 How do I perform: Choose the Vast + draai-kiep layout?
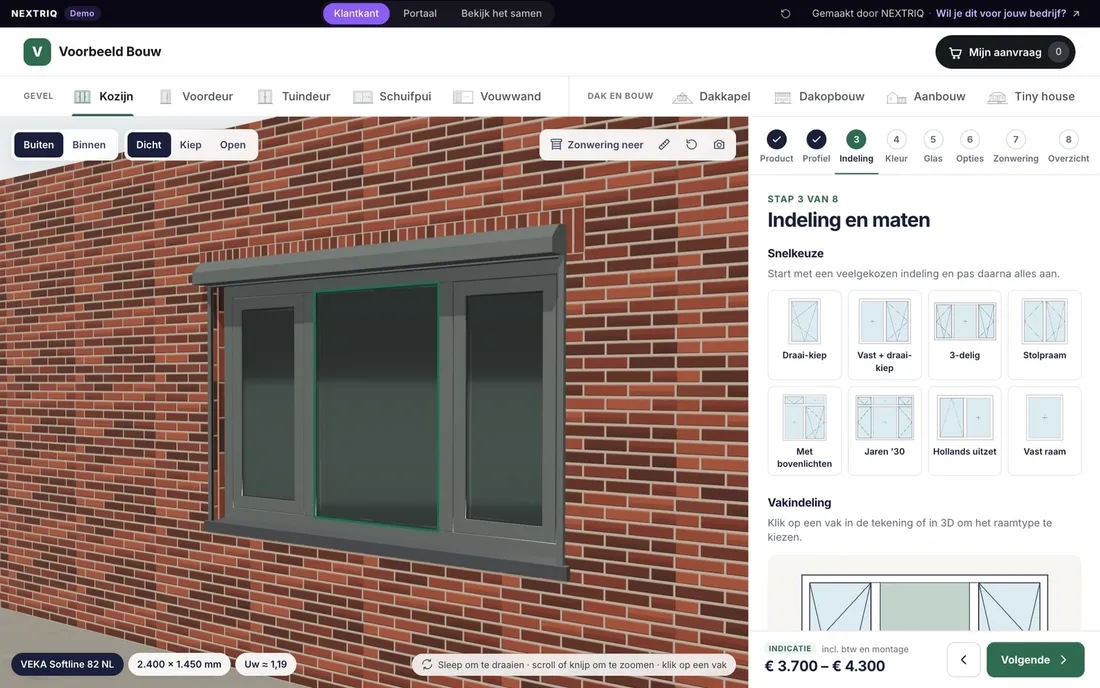(884, 335)
